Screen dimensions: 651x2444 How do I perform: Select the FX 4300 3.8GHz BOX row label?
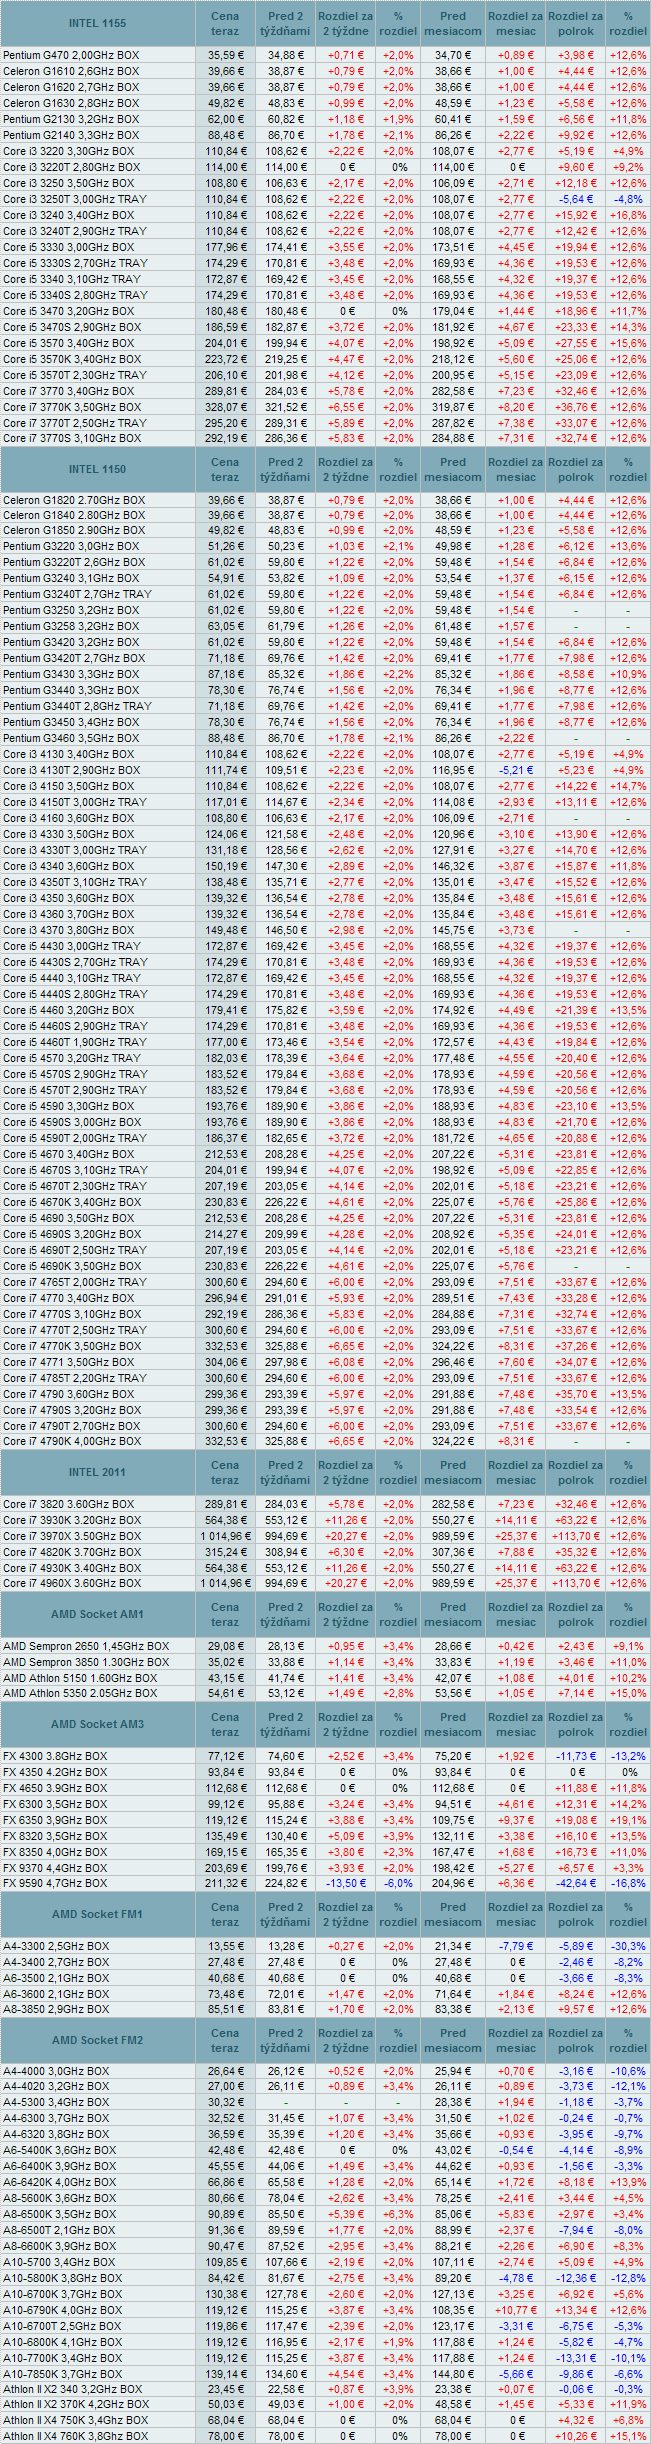click(x=55, y=1756)
